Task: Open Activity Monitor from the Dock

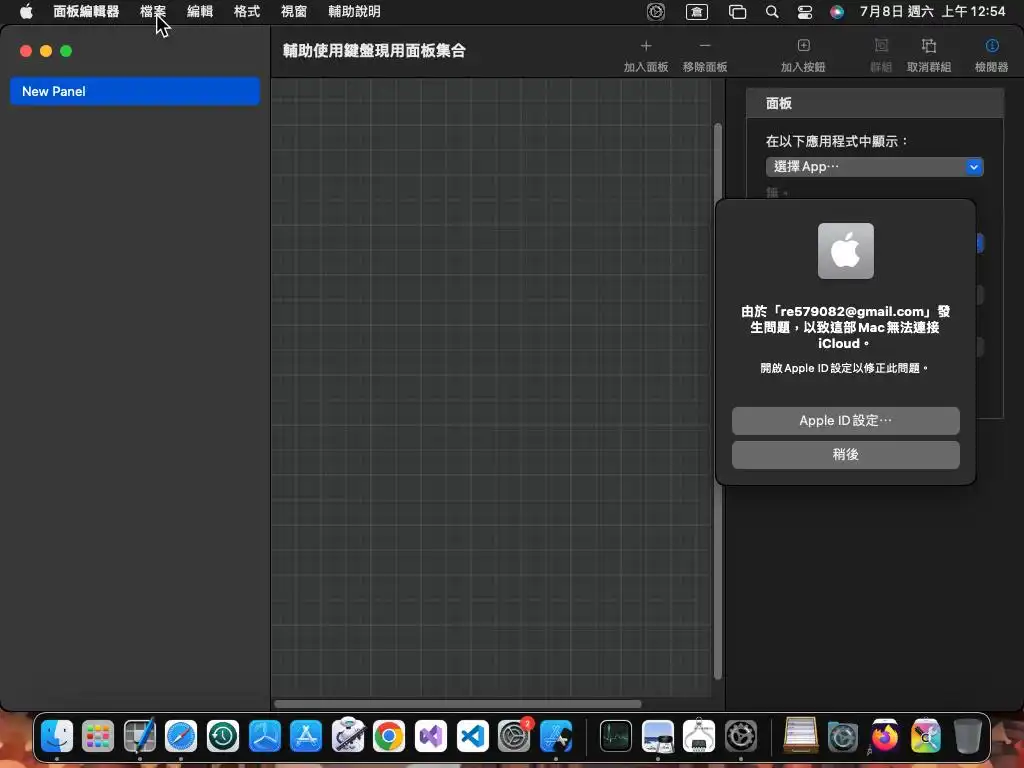Action: point(616,736)
